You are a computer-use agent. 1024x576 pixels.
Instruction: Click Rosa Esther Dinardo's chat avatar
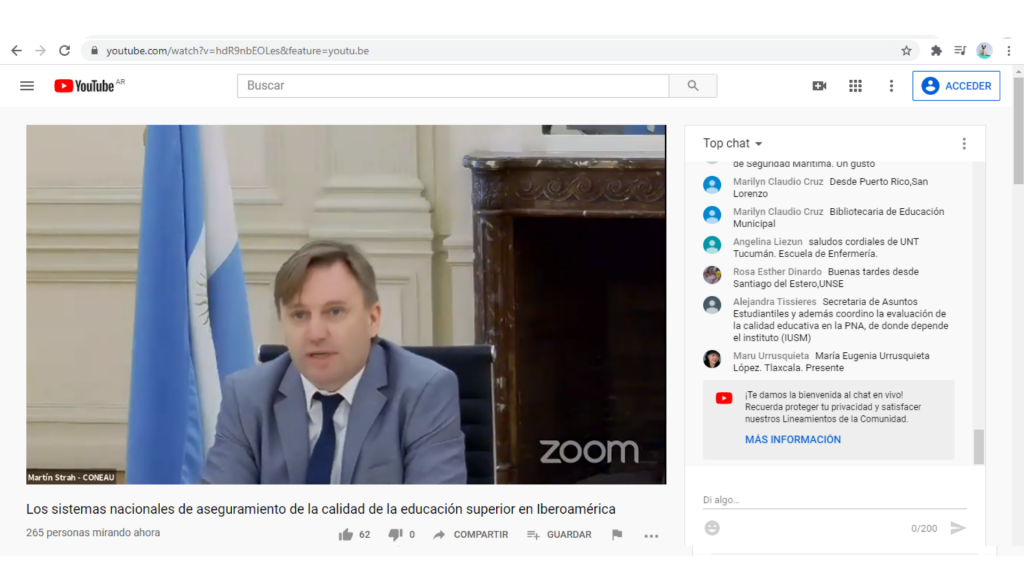pyautogui.click(x=712, y=275)
